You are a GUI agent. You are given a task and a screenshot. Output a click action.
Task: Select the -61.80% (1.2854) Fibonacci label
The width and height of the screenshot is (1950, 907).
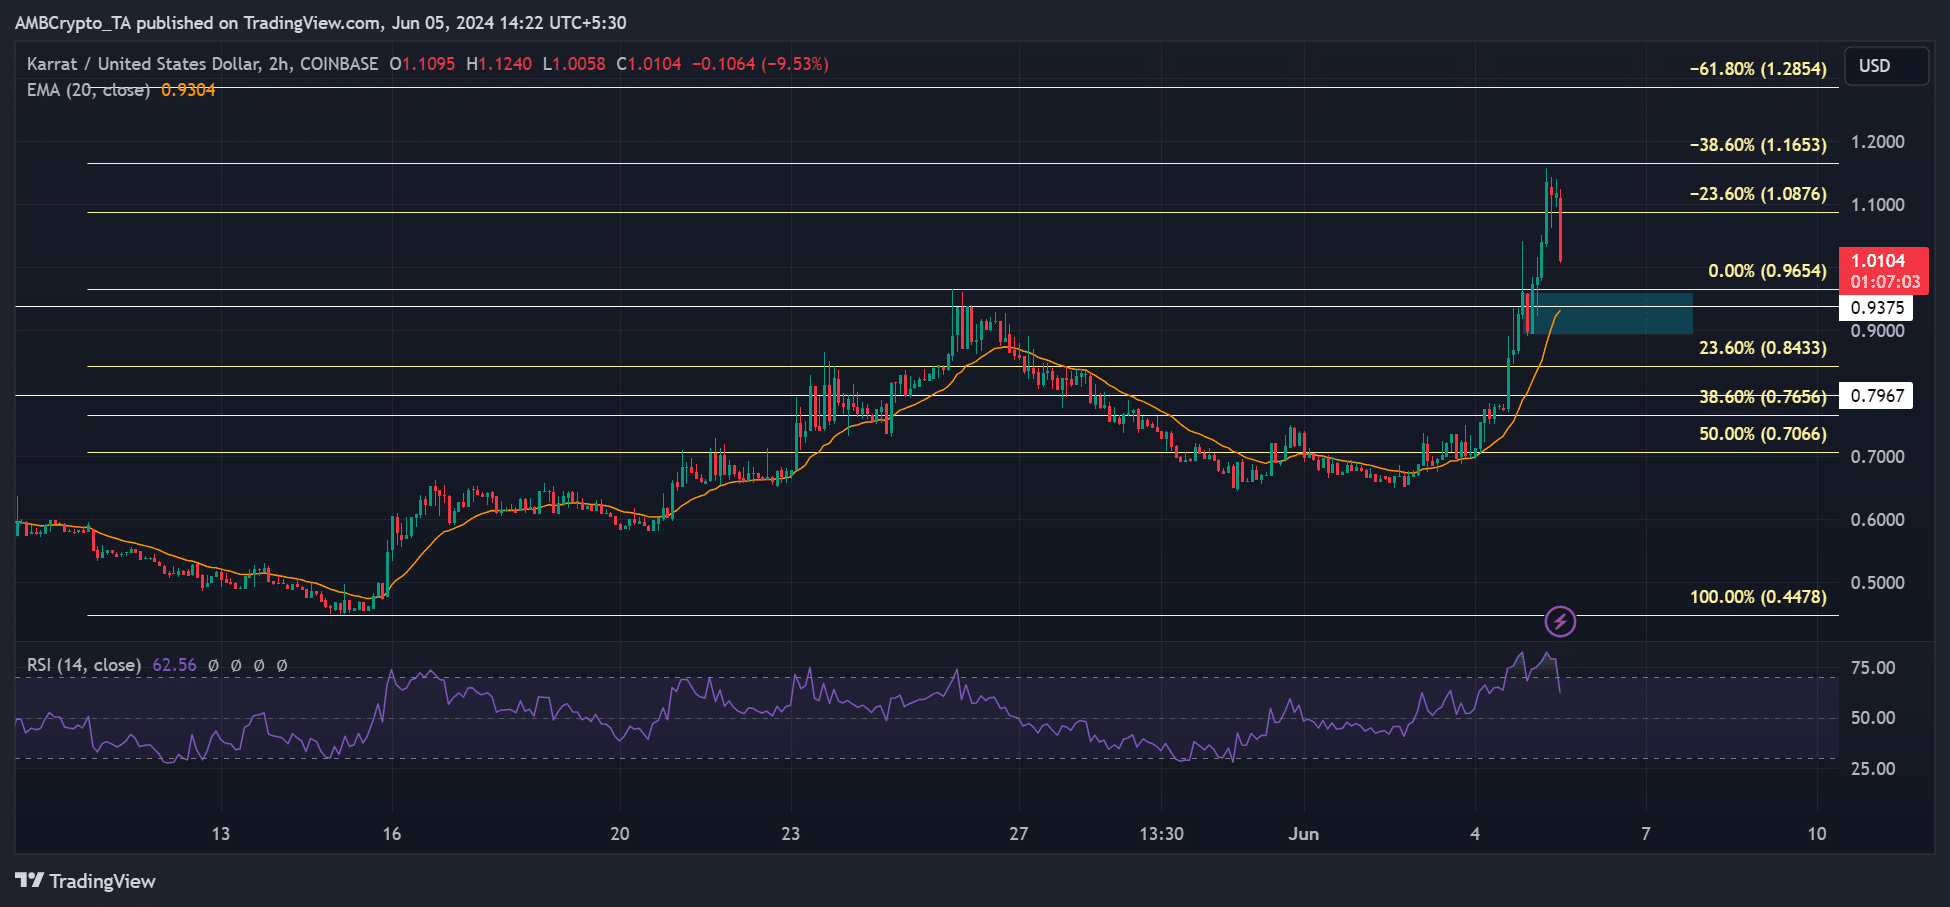click(1758, 69)
